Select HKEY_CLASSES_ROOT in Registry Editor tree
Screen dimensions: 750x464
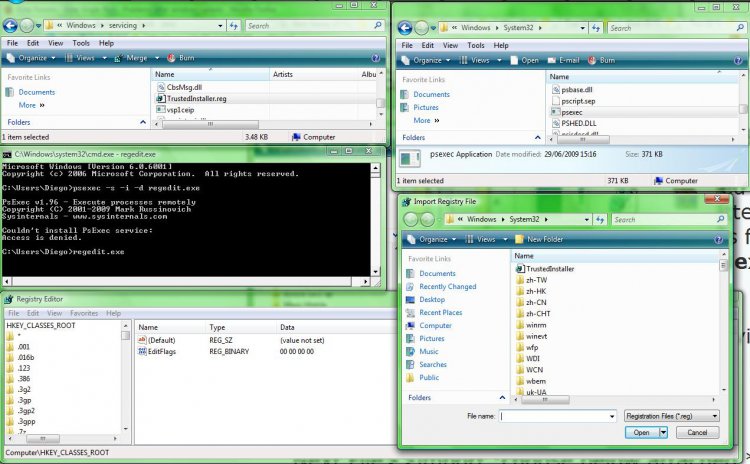pos(41,325)
